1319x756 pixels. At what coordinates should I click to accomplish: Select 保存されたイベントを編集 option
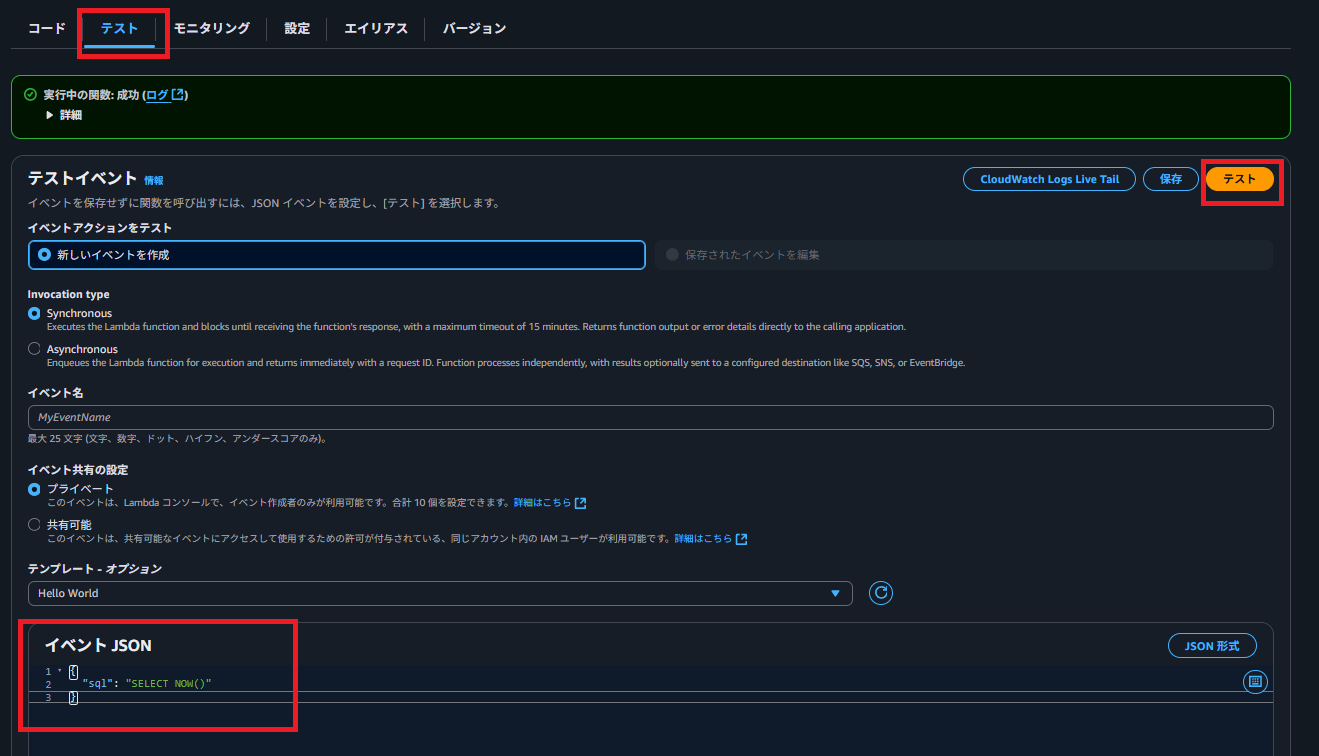pyautogui.click(x=963, y=255)
